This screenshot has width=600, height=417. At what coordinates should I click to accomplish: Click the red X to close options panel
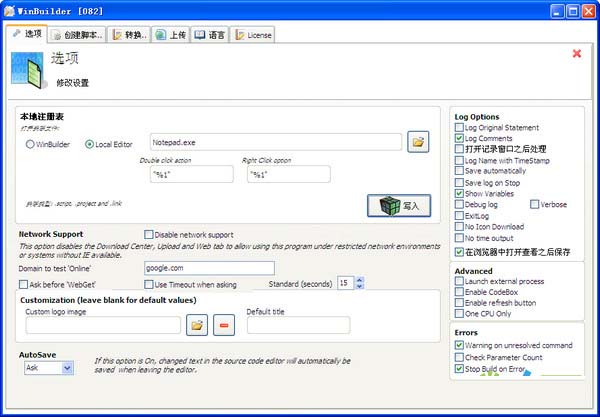click(576, 54)
